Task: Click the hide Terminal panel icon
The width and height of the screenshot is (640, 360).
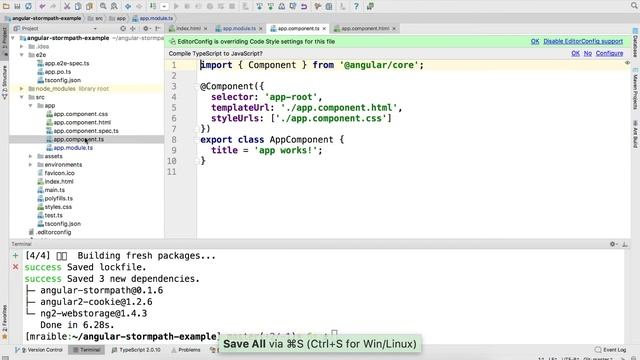Action: [625, 244]
